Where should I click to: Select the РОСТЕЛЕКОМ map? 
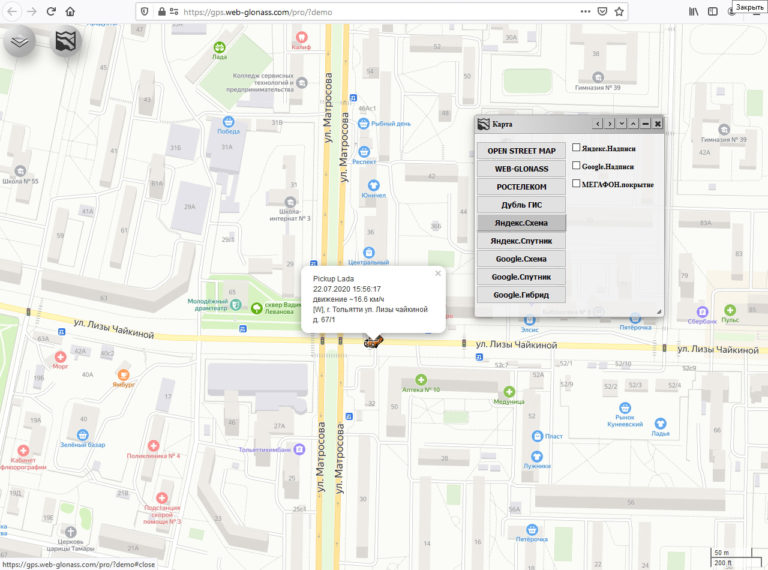pyautogui.click(x=521, y=187)
